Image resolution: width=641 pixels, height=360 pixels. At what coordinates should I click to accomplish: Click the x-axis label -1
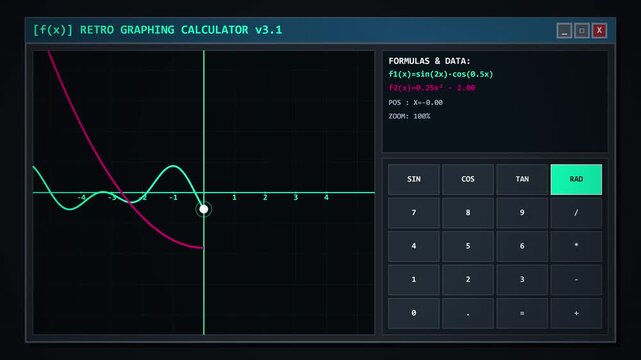(x=173, y=197)
